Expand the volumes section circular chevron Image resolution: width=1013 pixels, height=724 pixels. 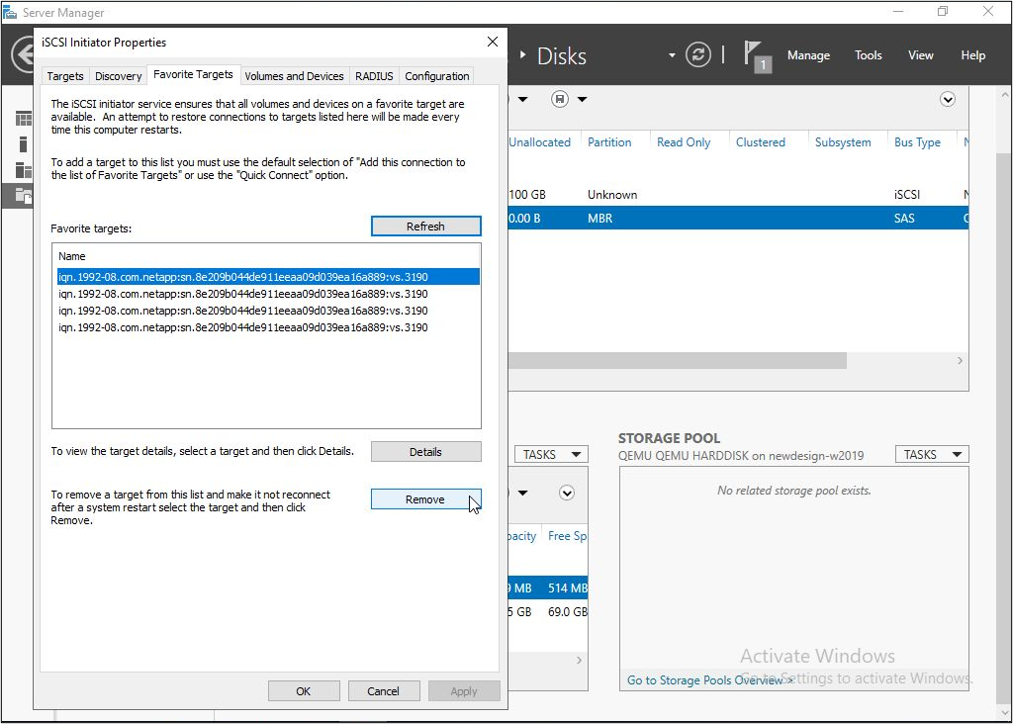click(567, 492)
